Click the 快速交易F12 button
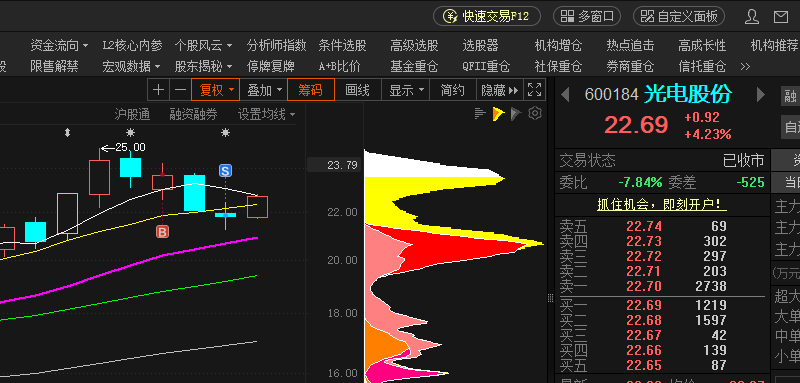 [487, 16]
